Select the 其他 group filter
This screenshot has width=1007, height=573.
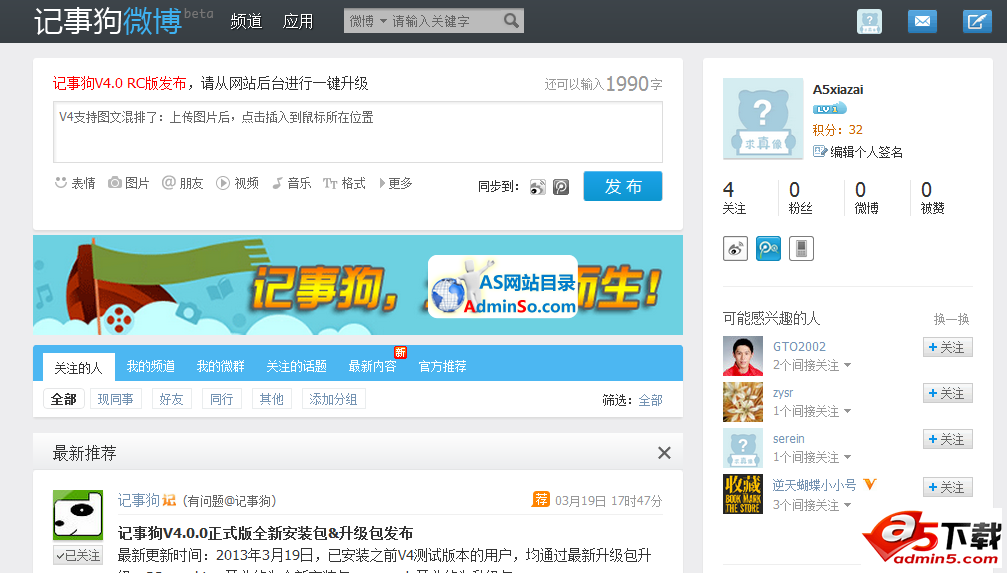coord(272,399)
